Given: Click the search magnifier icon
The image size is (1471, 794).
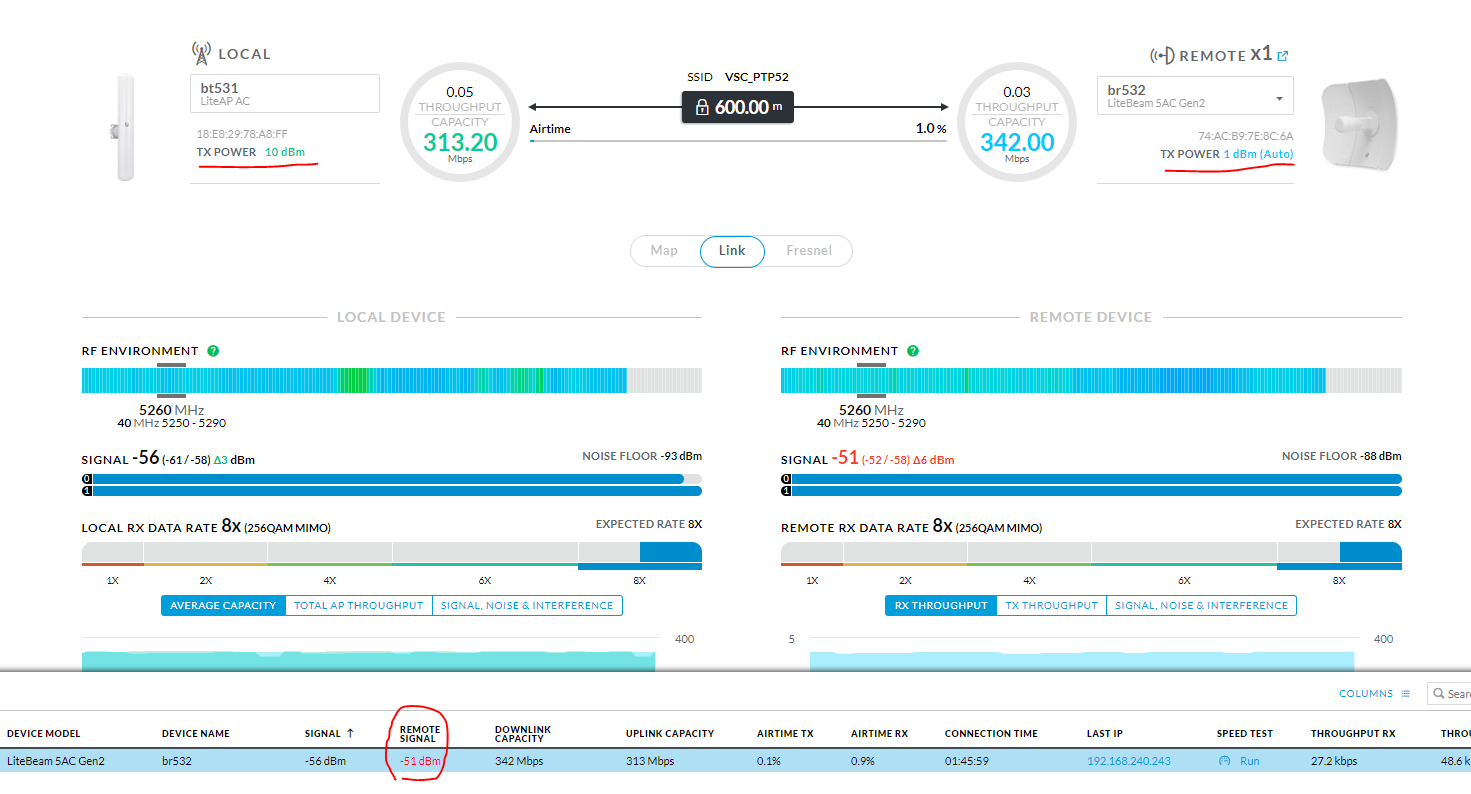Looking at the screenshot, I should point(1437,694).
